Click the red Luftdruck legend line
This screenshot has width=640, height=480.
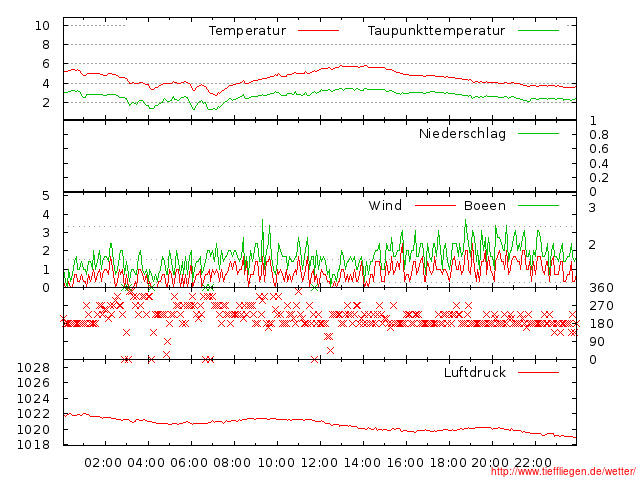click(538, 372)
